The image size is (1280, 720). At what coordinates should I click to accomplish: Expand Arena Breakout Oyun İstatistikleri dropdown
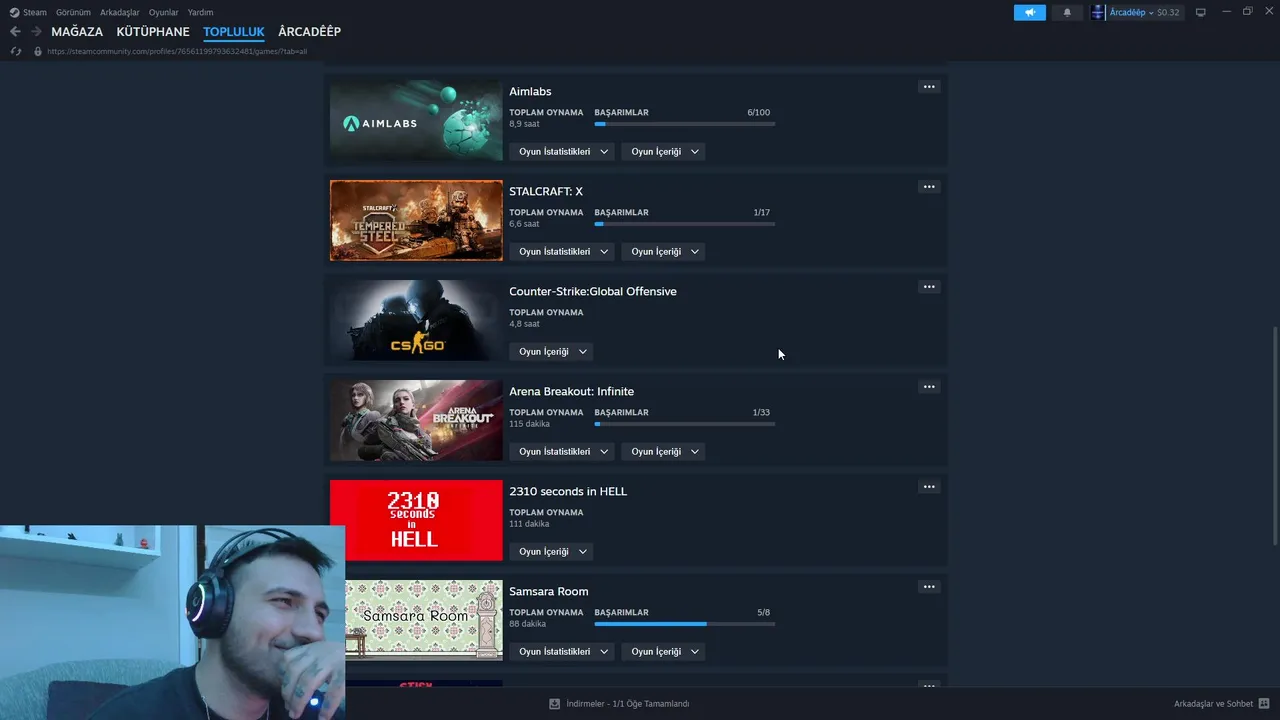tap(563, 452)
